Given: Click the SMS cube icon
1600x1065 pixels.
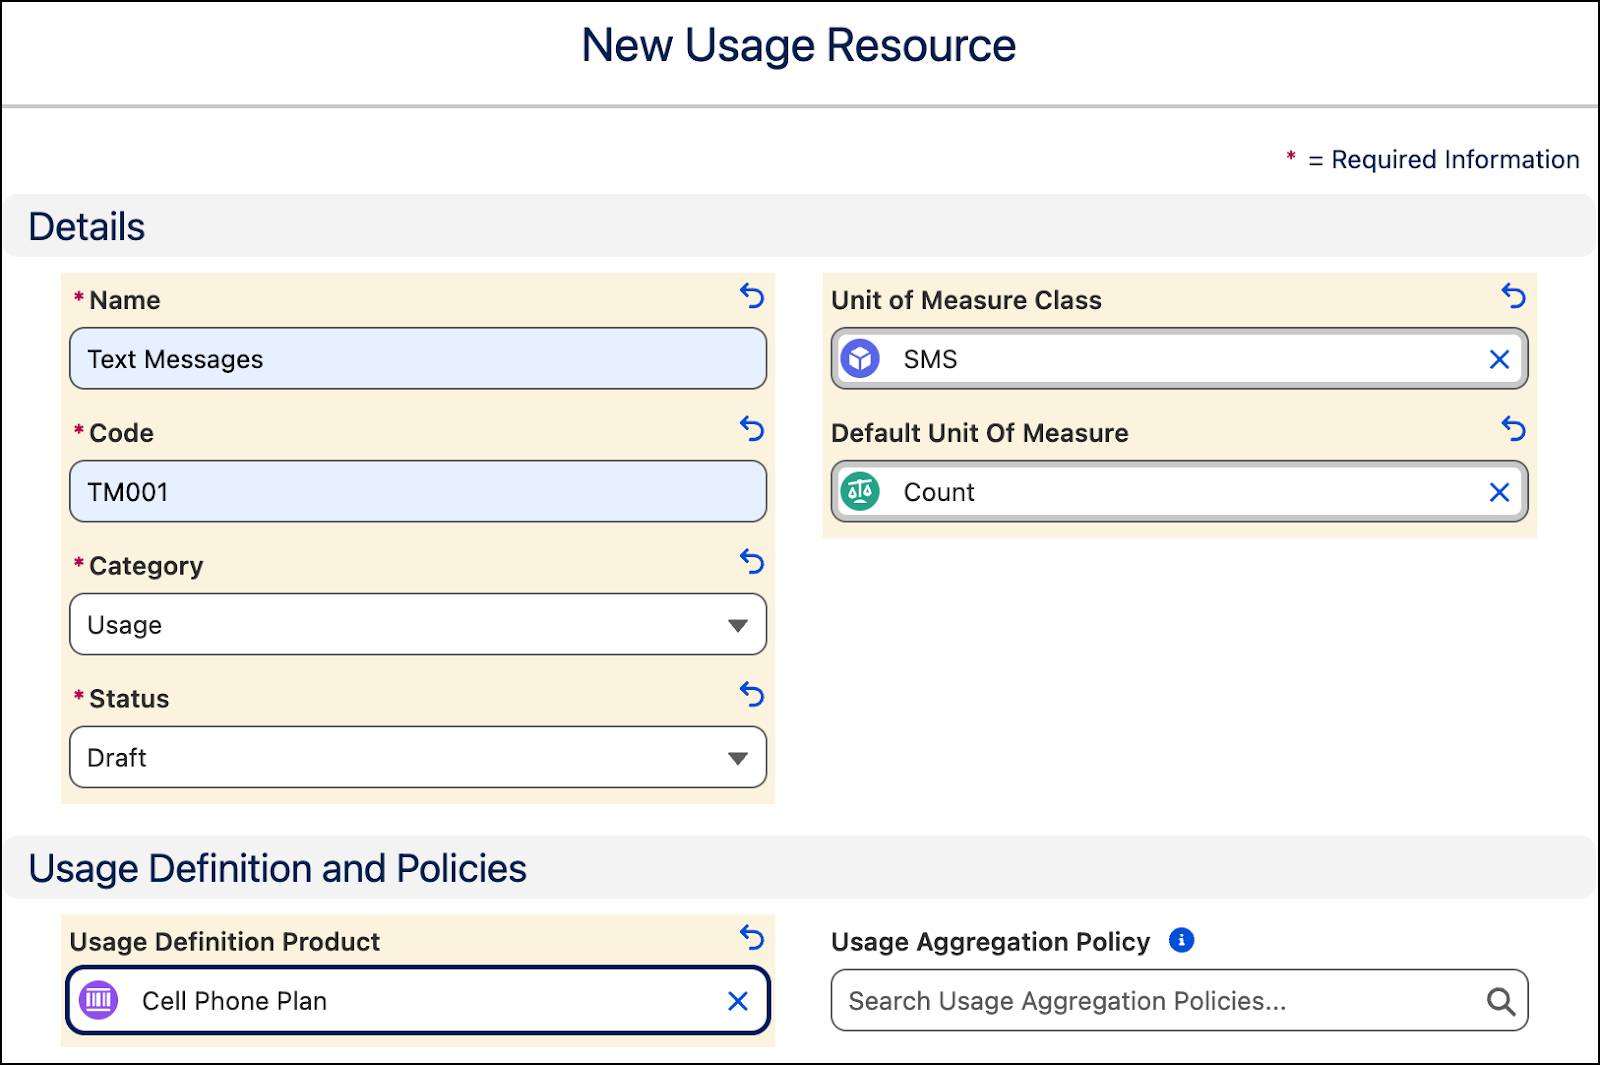Looking at the screenshot, I should 860,358.
